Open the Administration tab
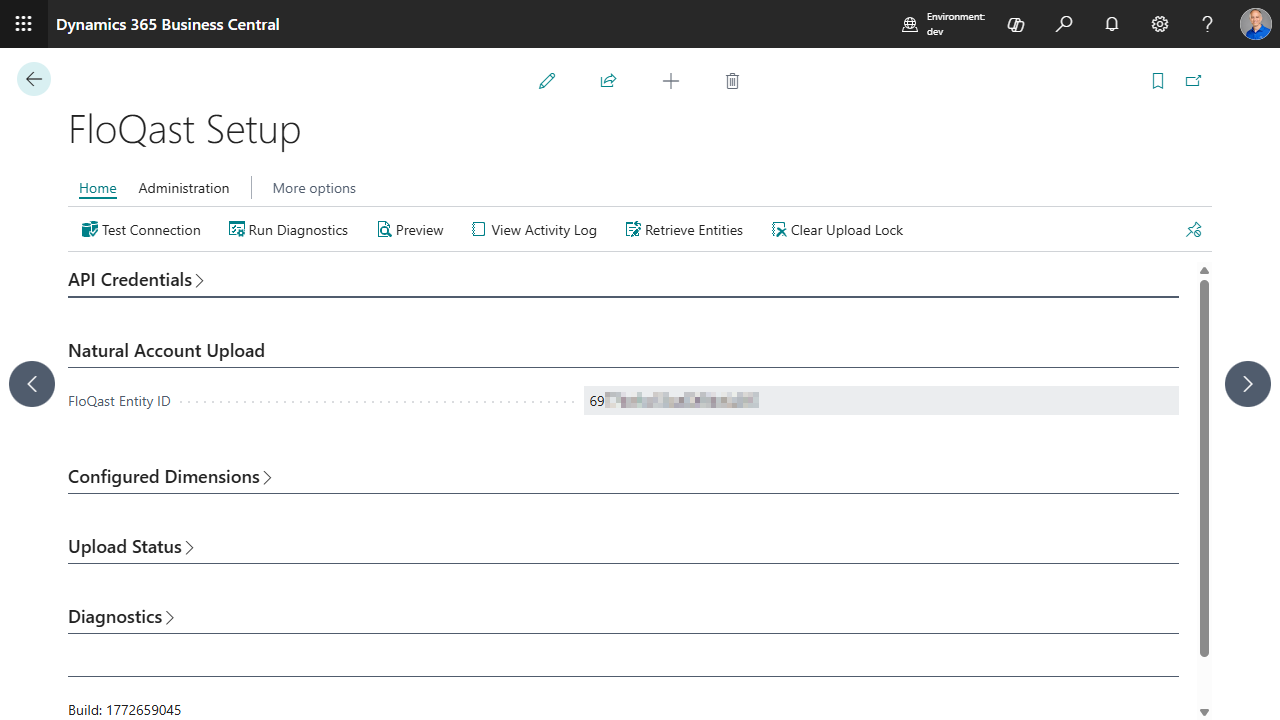Screen dimensions: 1280x720 click(184, 188)
